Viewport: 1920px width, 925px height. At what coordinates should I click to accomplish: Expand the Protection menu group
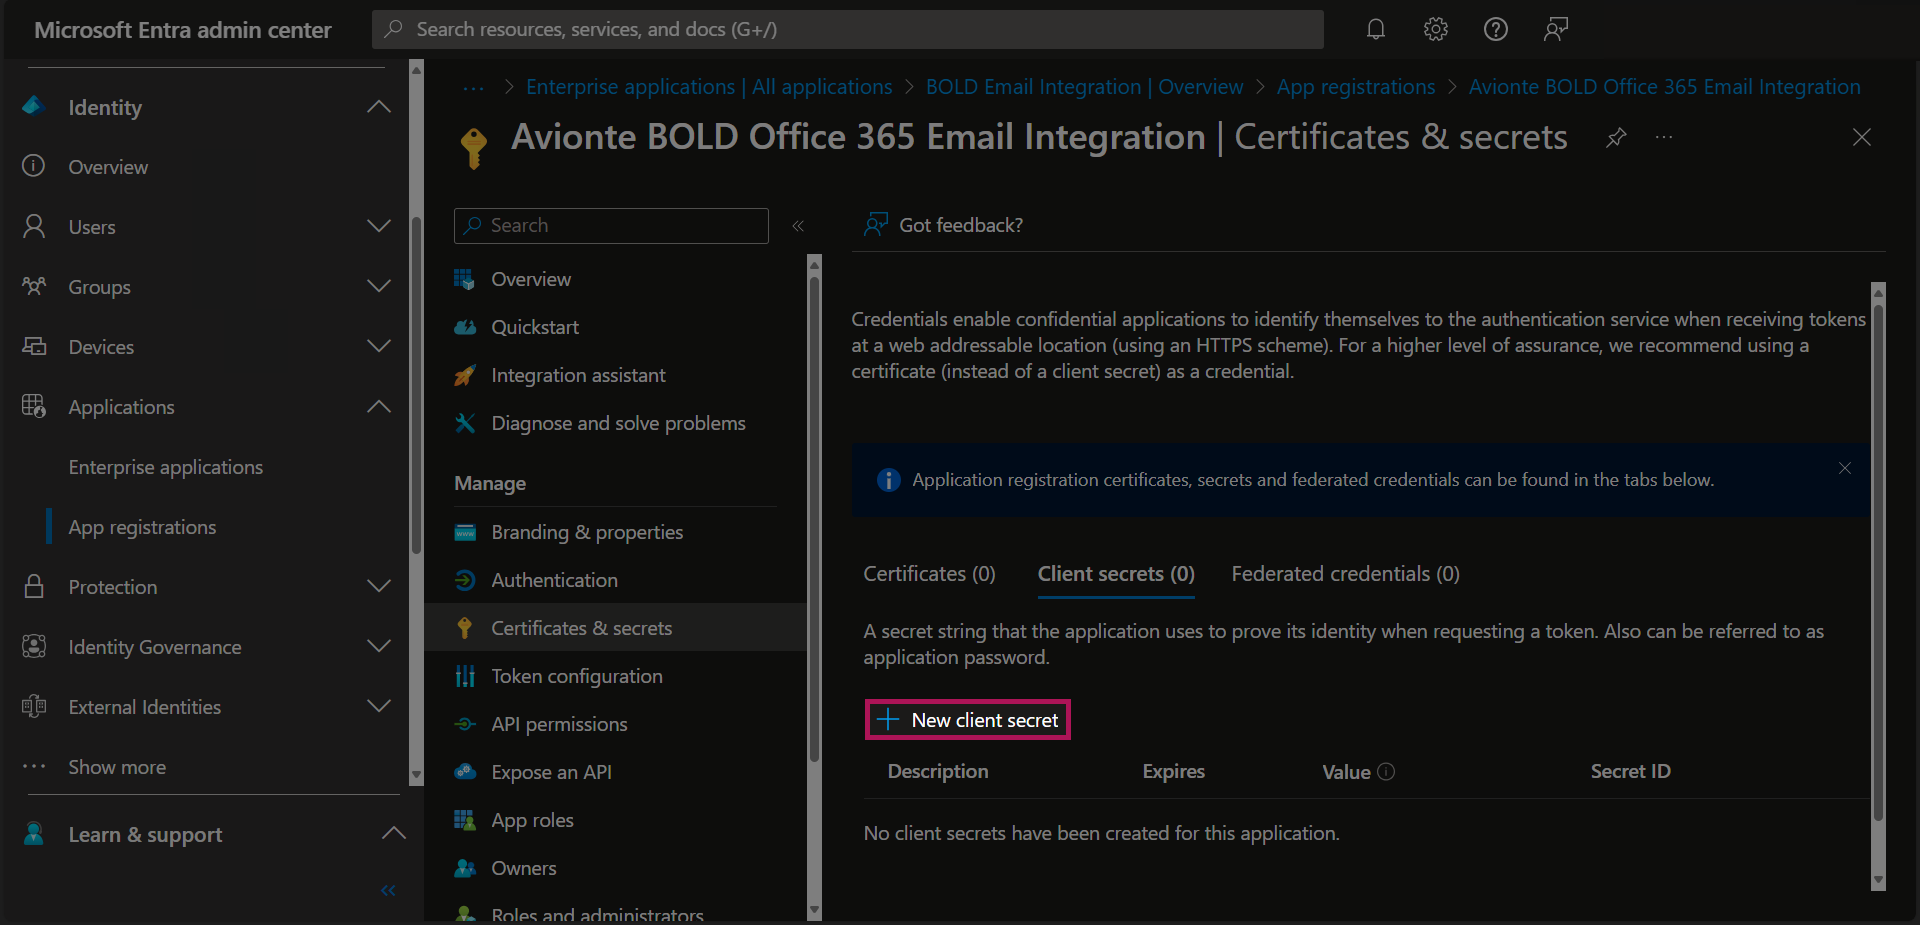point(379,586)
